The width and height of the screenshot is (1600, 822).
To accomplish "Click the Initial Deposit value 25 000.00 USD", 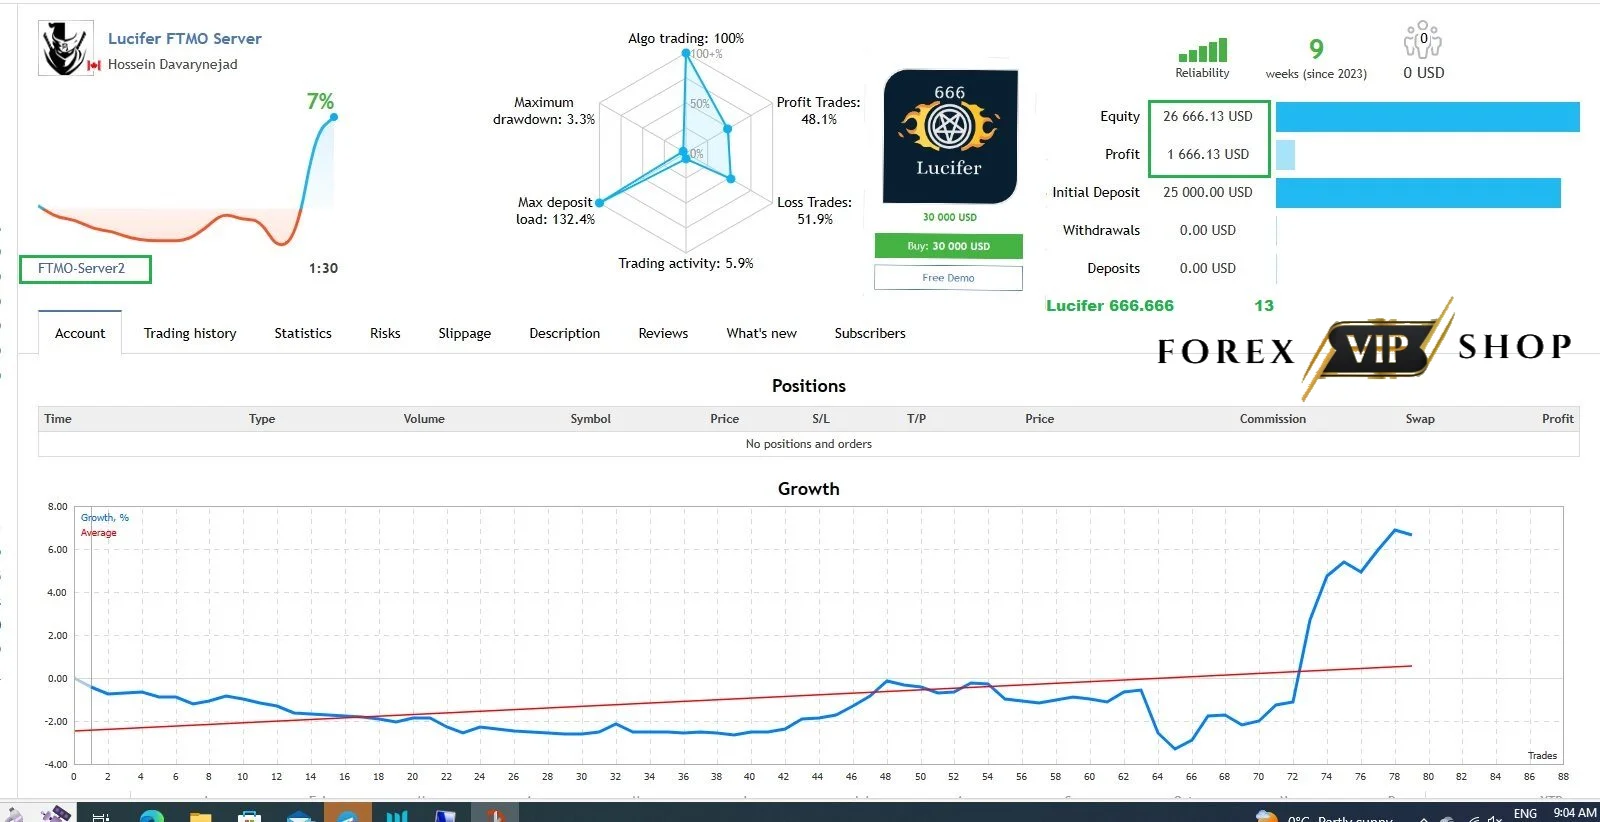I will [x=1208, y=192].
